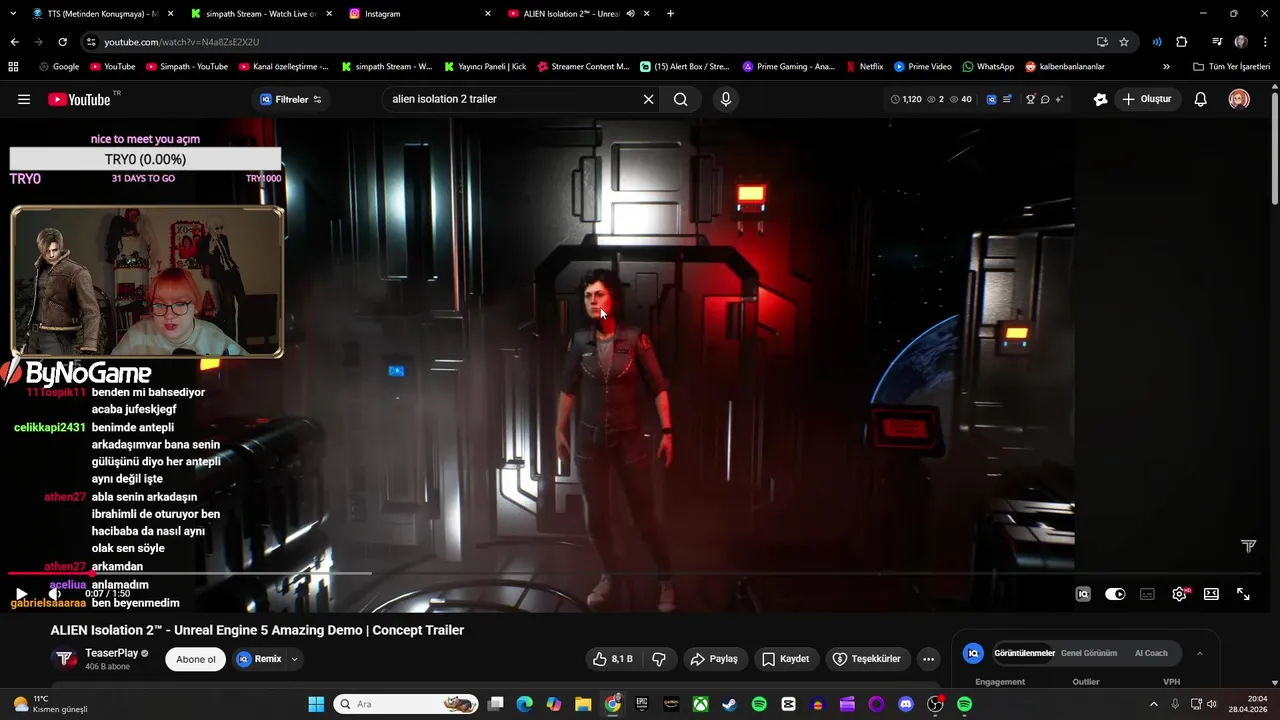The width and height of the screenshot is (1280, 720).
Task: Open a new browser tab
Action: coord(670,14)
